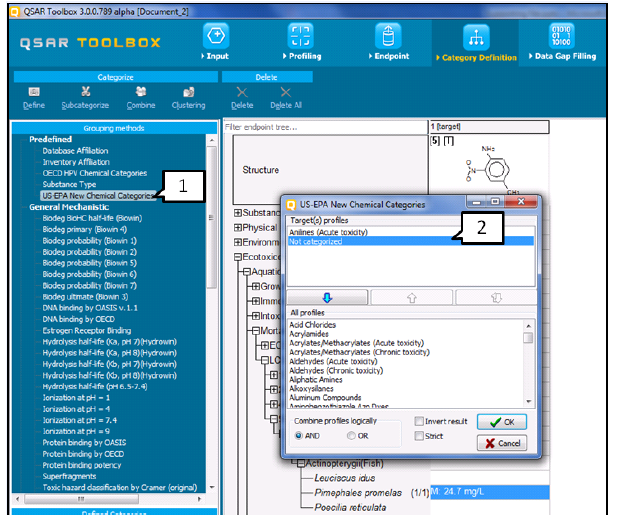The image size is (621, 516).
Task: Select Biodeg ultimate (Biowin 3) method
Action: [x=85, y=297]
